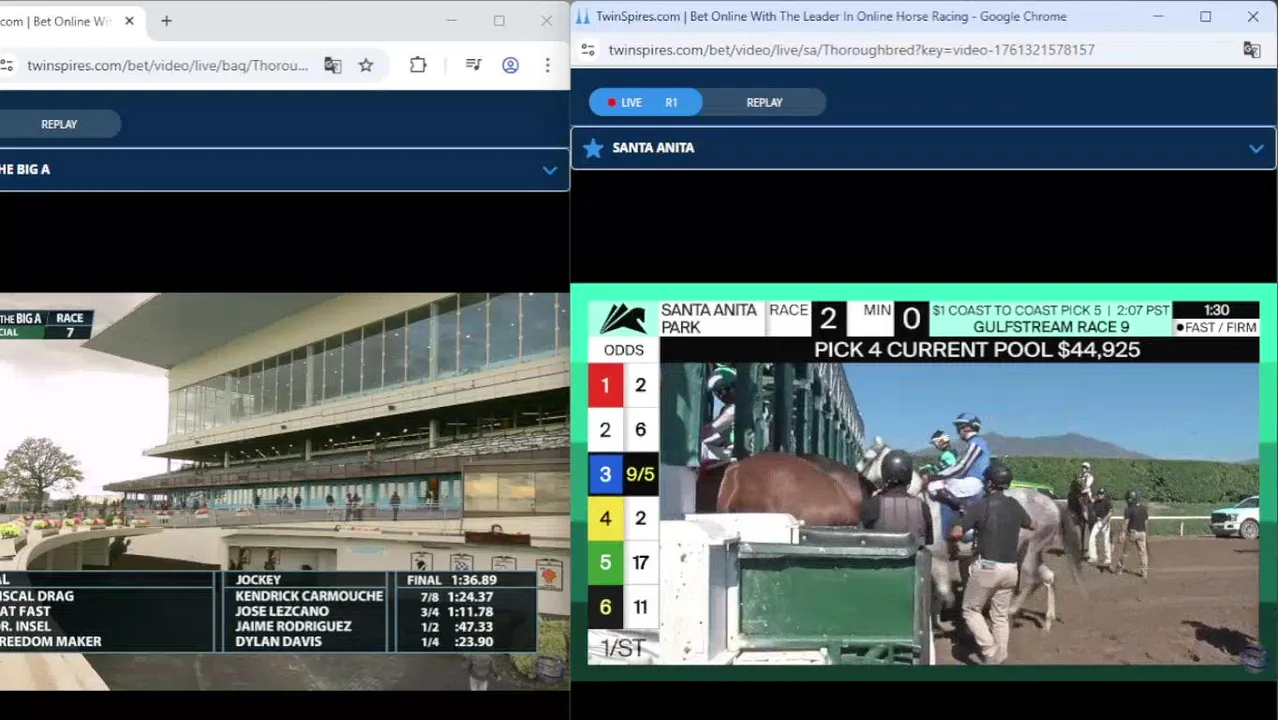Screen dimensions: 1278x720
Task: Open the Chrome three-dot menu
Action: [547, 65]
